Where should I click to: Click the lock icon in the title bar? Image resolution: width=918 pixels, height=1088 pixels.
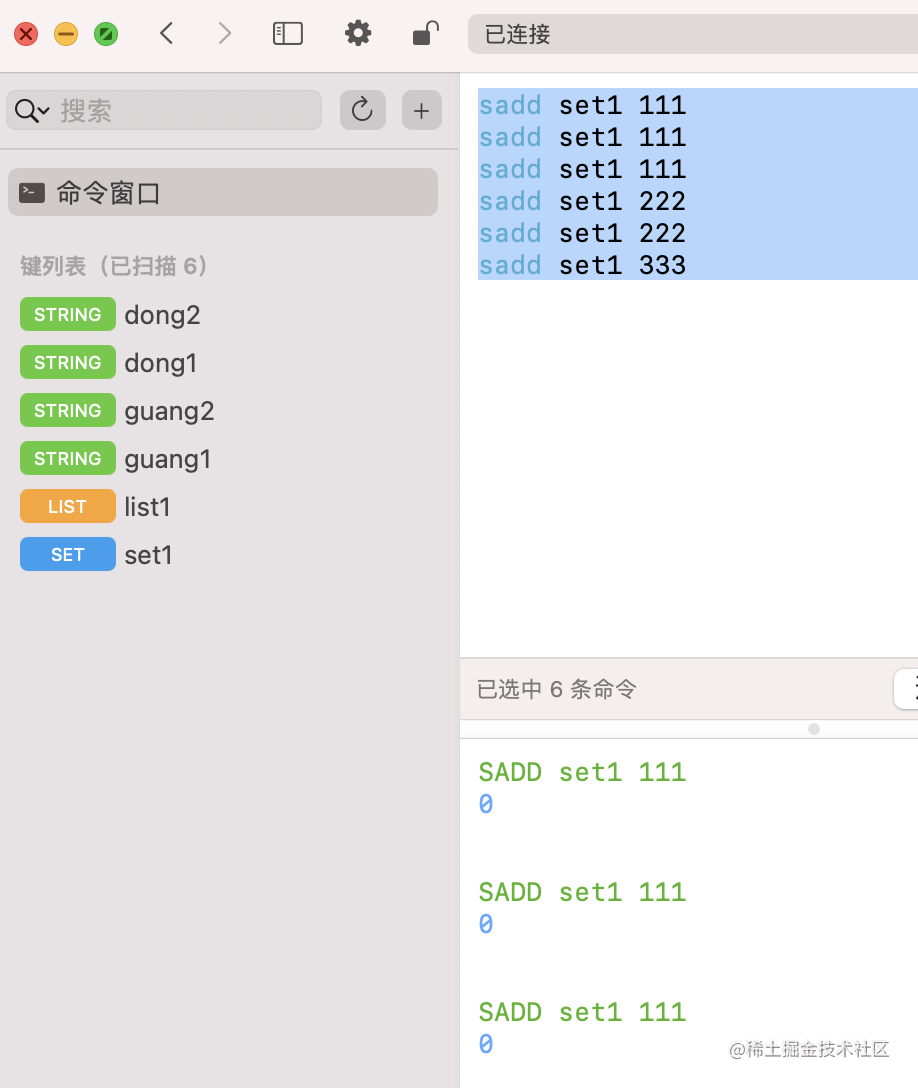click(x=423, y=33)
